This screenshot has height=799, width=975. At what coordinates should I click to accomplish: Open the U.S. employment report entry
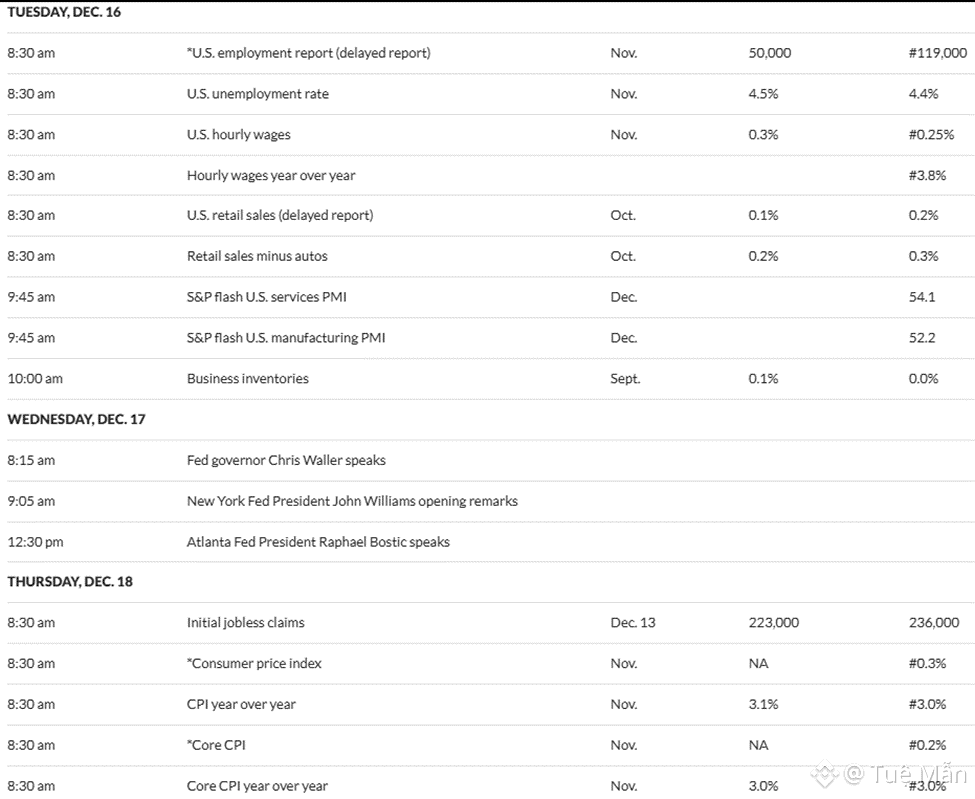(x=308, y=53)
